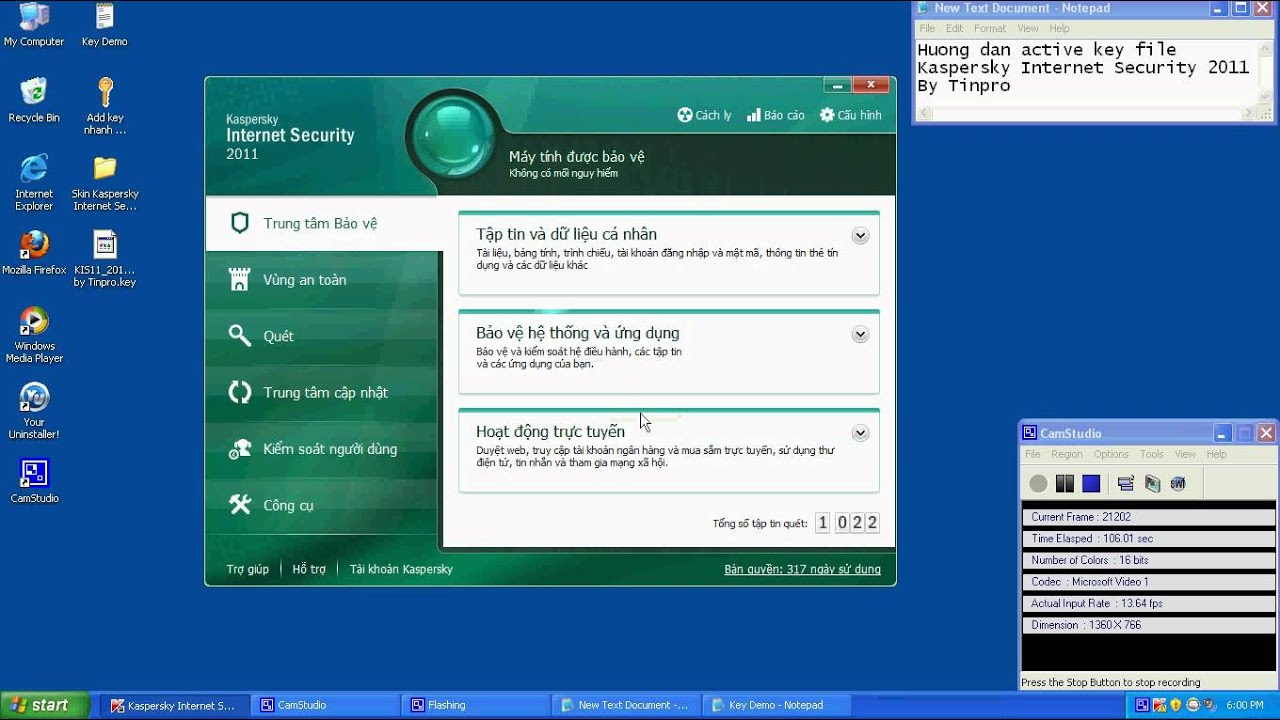Open Trung tâm cập nhật section
Image resolution: width=1280 pixels, height=720 pixels.
tap(321, 392)
